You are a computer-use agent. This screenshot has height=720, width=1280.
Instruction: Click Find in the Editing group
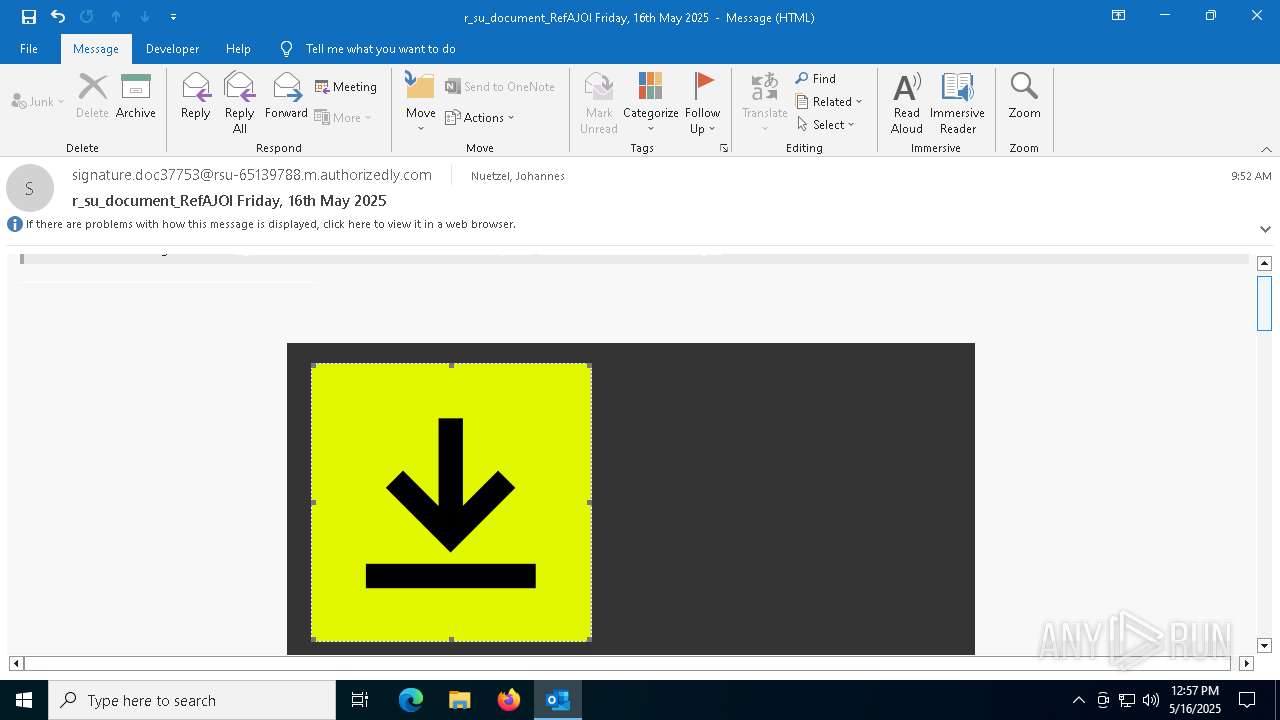pyautogui.click(x=816, y=78)
